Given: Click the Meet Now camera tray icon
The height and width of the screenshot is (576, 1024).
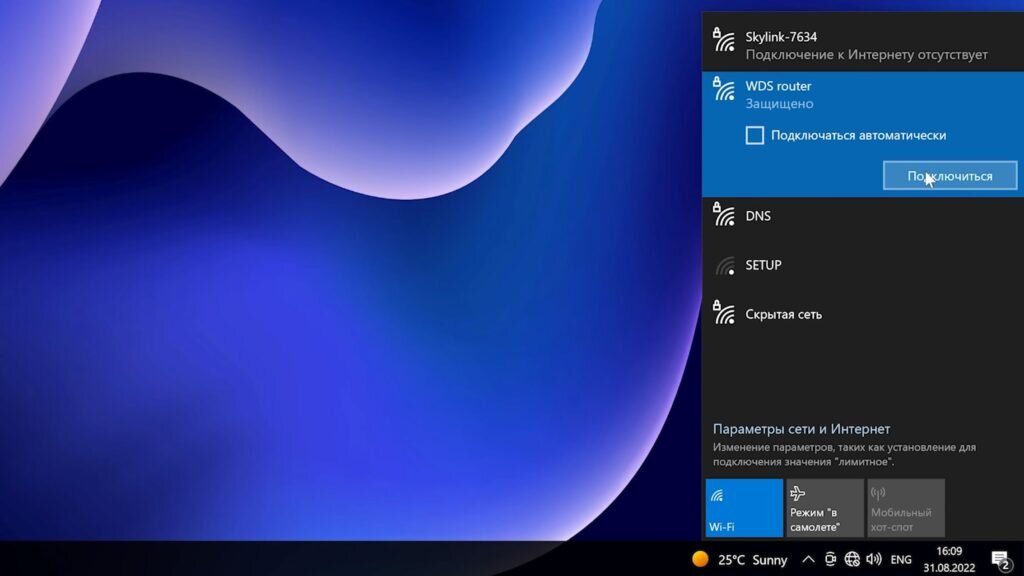Looking at the screenshot, I should coord(830,559).
